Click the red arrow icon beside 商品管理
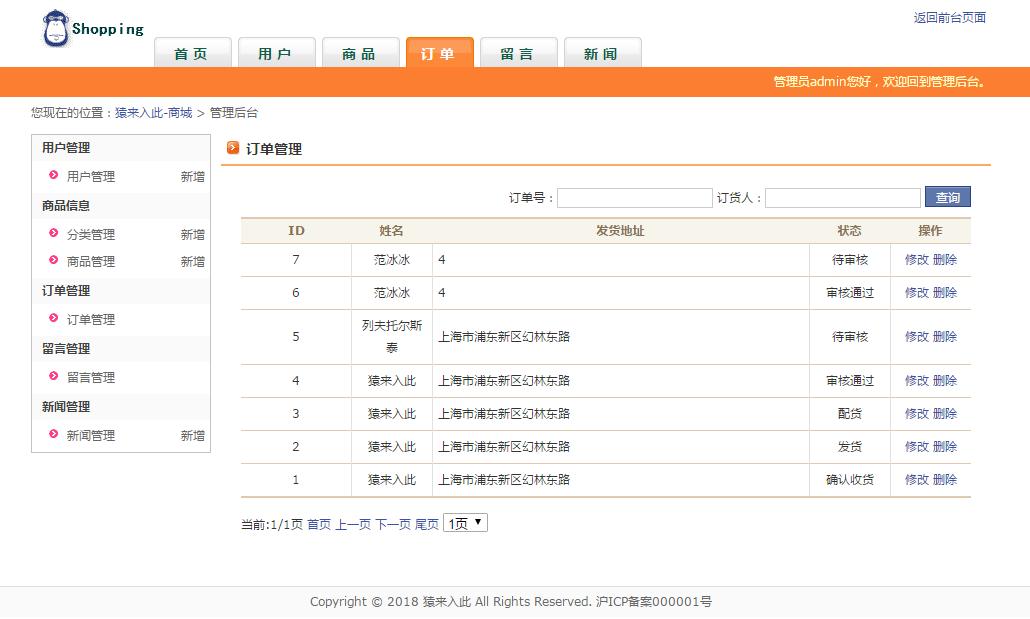Image resolution: width=1030 pixels, height=619 pixels. 53,261
